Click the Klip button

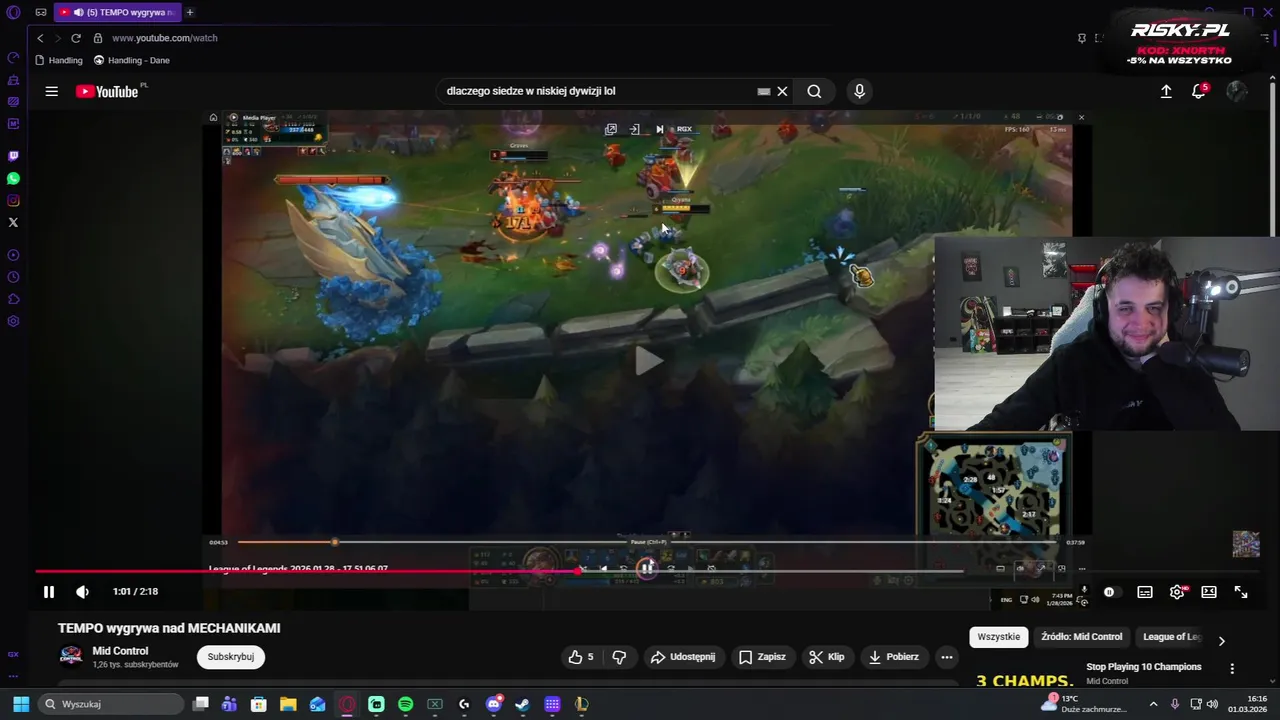point(827,657)
